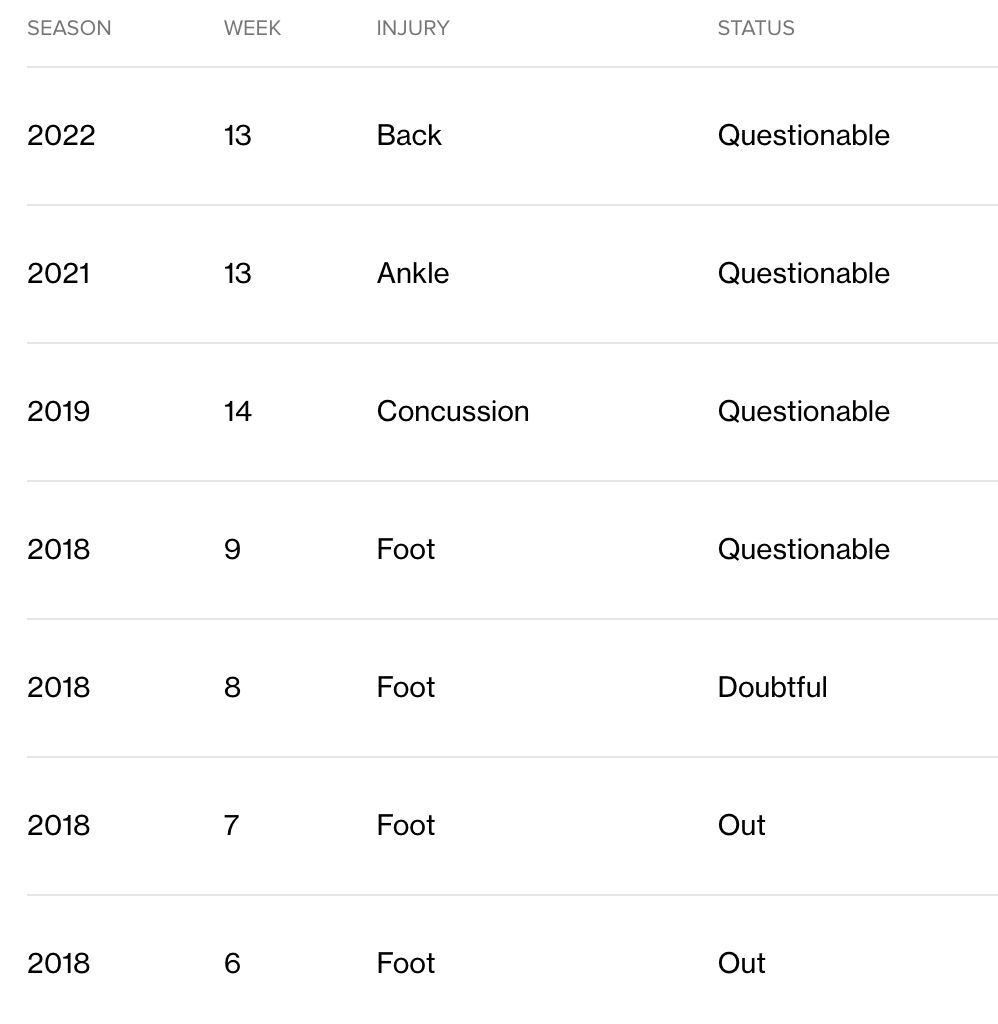This screenshot has width=998, height=1024.
Task: Click Questionable status in the Concussion row
Action: [x=803, y=411]
